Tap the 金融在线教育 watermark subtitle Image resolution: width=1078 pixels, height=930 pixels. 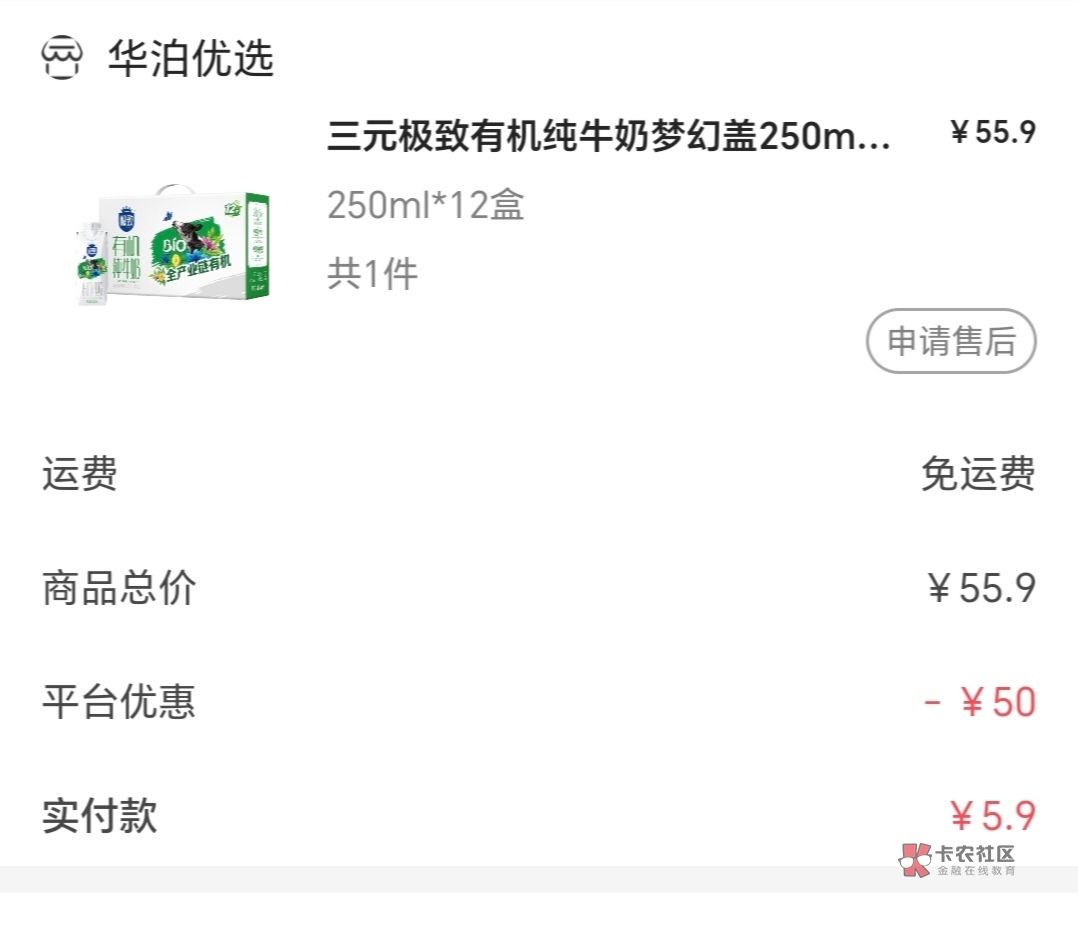click(976, 872)
